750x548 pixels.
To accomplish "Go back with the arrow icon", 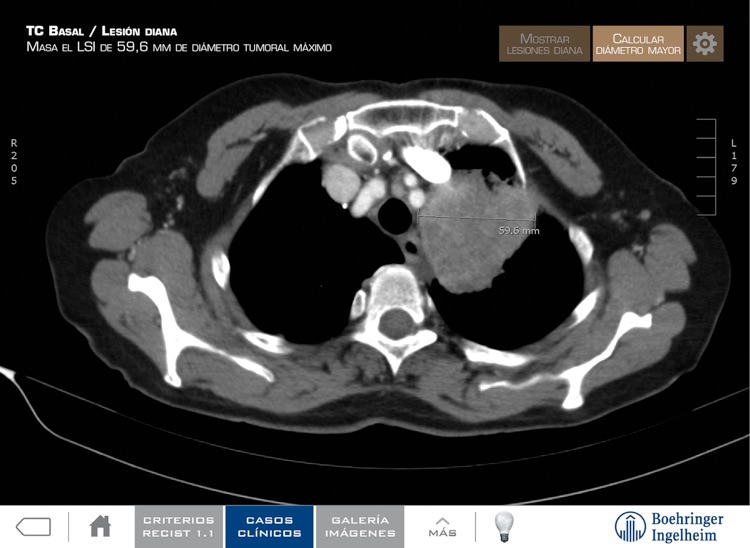I will point(33,526).
